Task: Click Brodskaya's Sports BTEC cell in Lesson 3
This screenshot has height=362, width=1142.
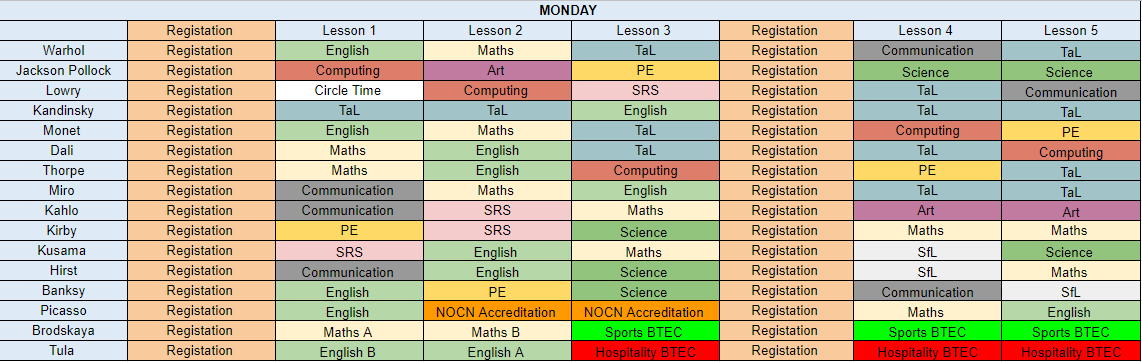Action: [x=645, y=331]
